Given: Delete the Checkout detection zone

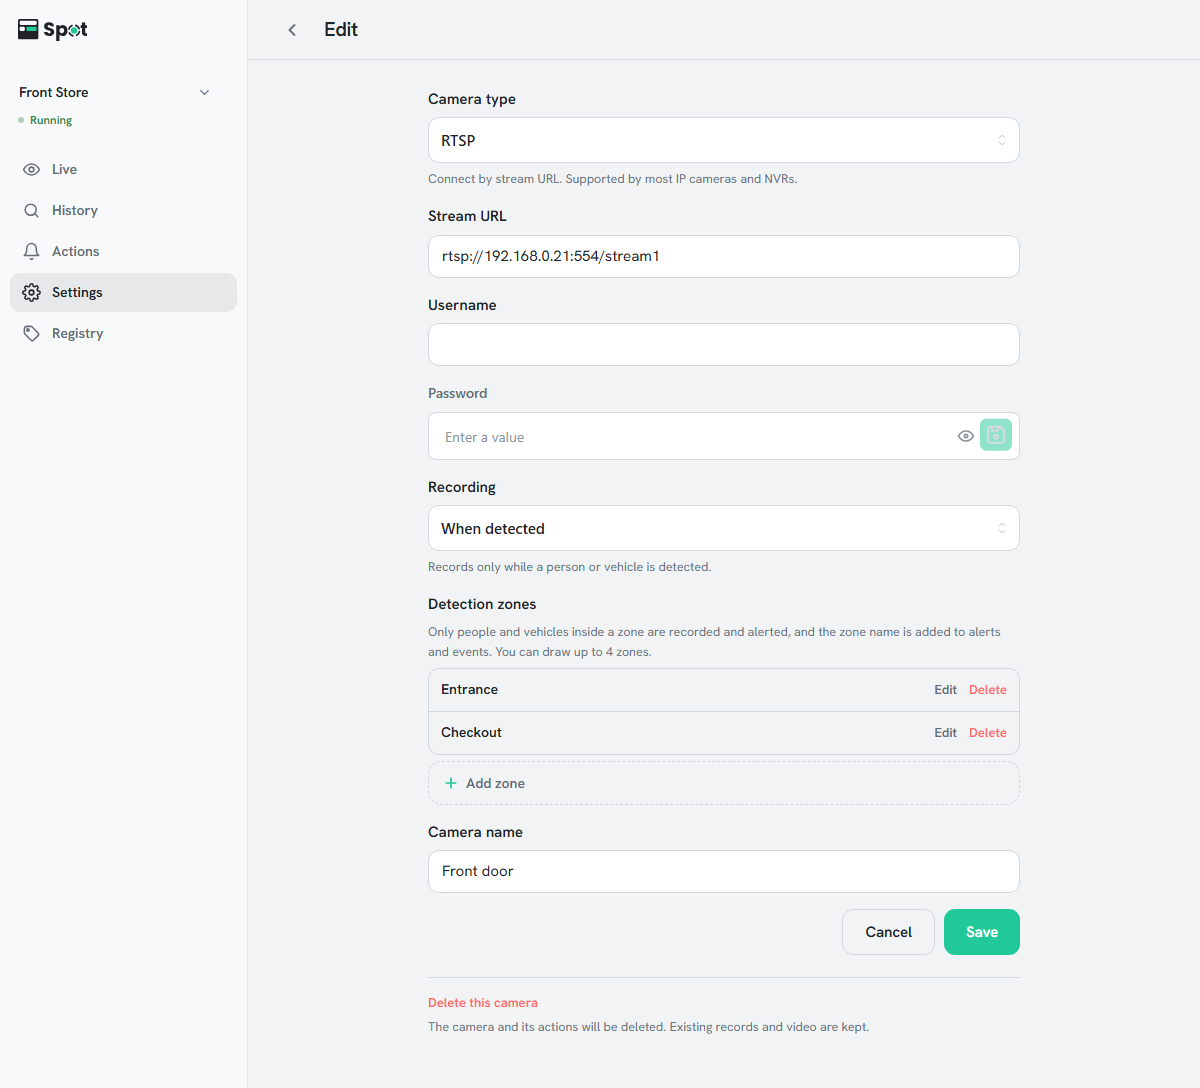Looking at the screenshot, I should coord(988,733).
